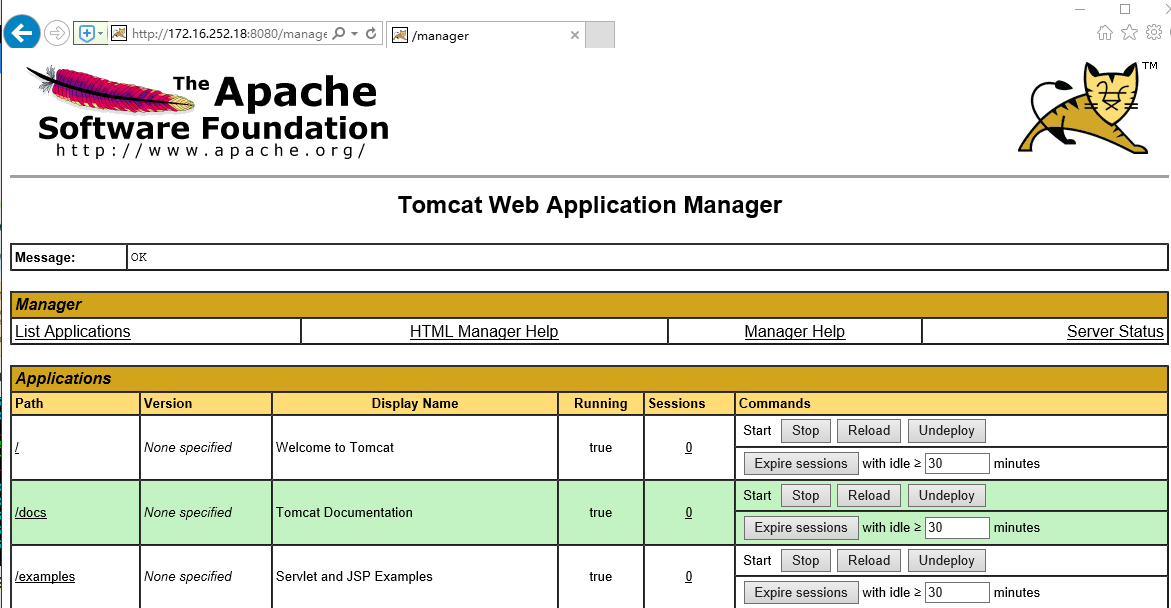
Task: Minimize the browser window
Action: 1080,9
